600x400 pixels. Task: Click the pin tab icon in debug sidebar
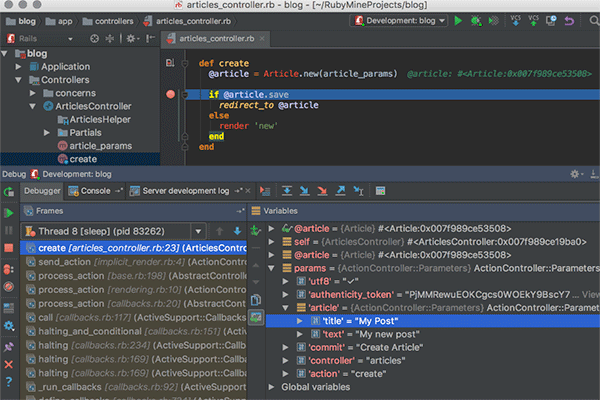[x=8, y=347]
